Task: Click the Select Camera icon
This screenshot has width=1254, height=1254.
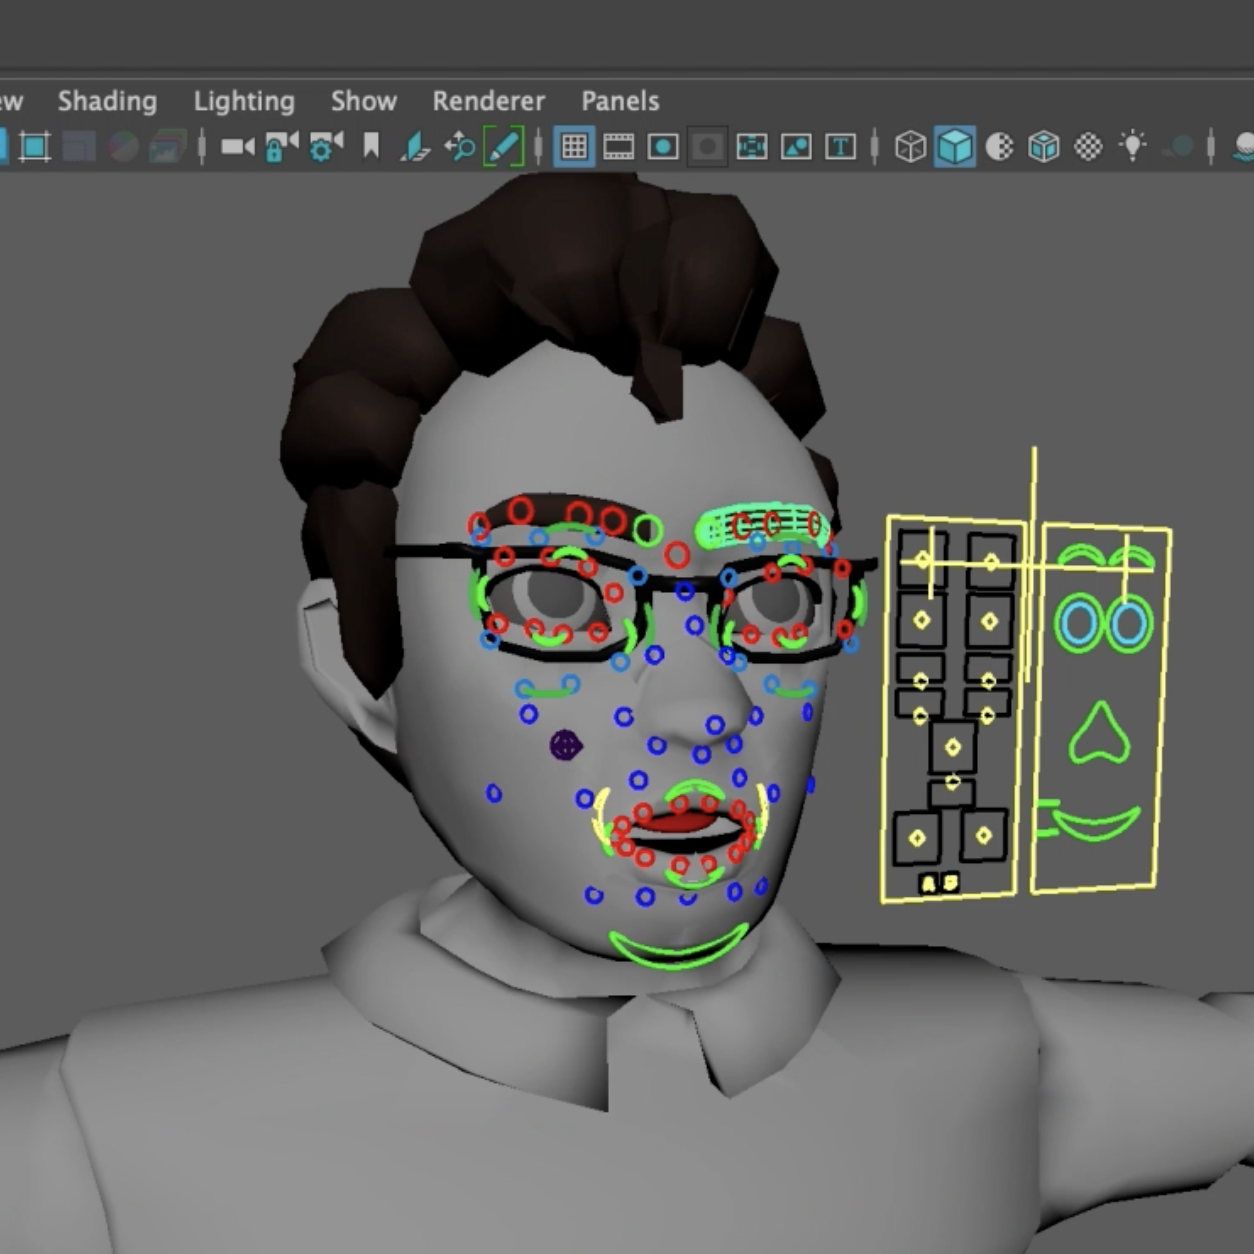Action: point(237,147)
